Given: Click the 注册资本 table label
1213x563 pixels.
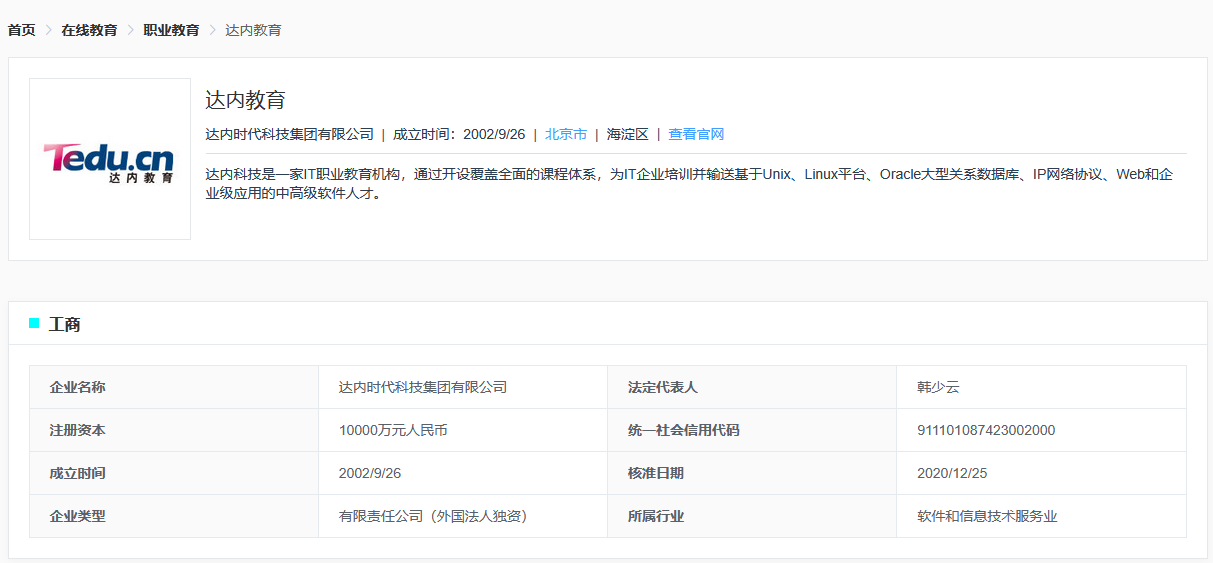Looking at the screenshot, I should (x=78, y=430).
